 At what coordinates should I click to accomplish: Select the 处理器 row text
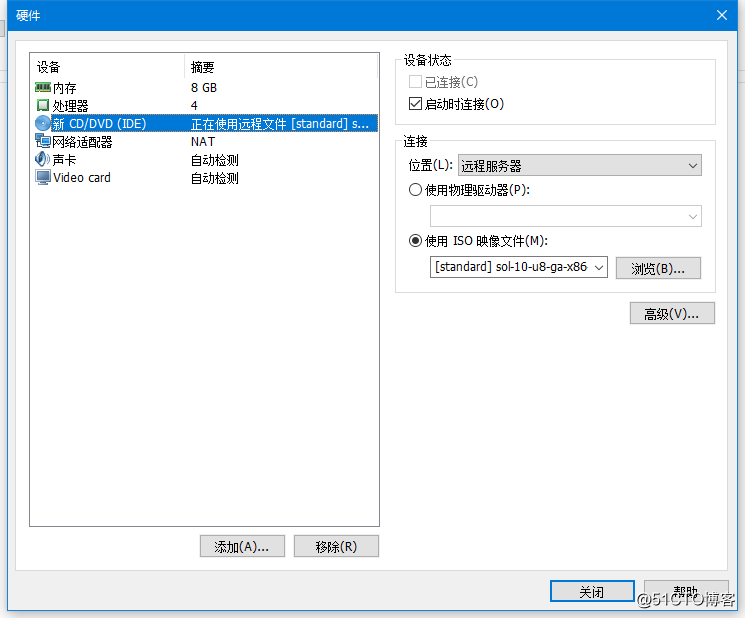click(x=70, y=105)
